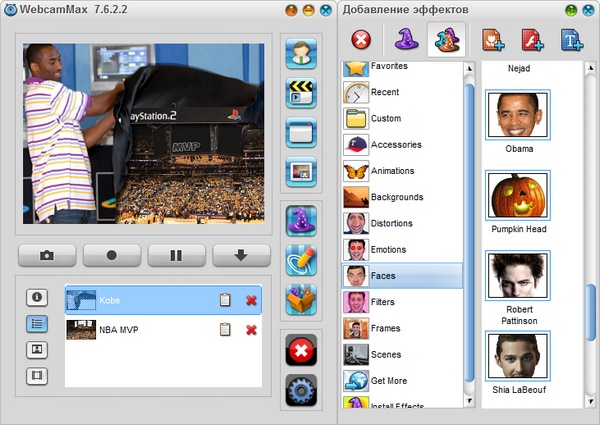Click the category list scroll down arrow
Image resolution: width=600 pixels, height=425 pixels.
470,401
